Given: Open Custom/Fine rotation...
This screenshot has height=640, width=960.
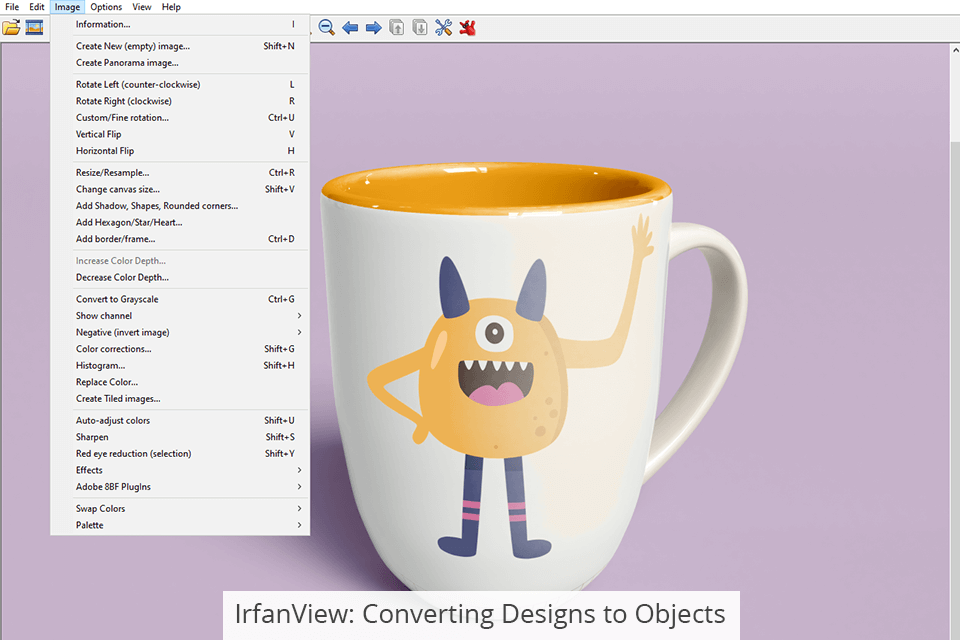Looking at the screenshot, I should click(x=180, y=118).
